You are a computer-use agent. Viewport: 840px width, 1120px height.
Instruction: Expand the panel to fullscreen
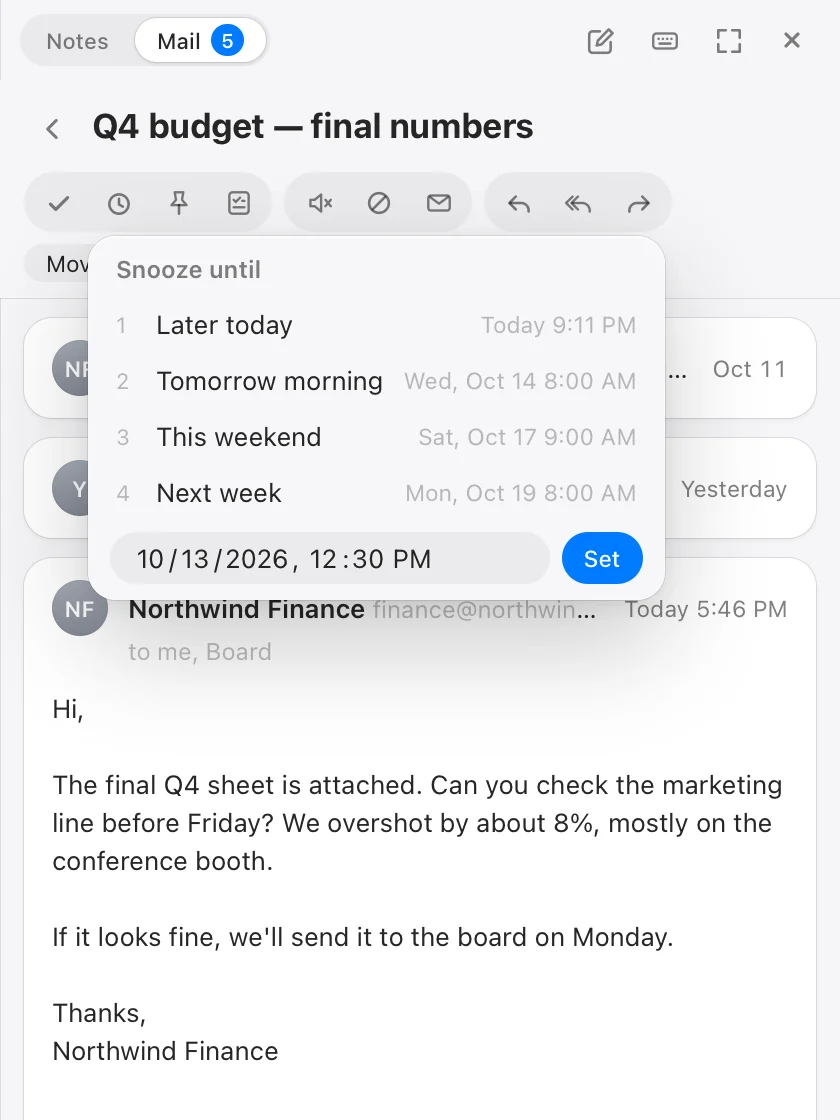pyautogui.click(x=729, y=41)
